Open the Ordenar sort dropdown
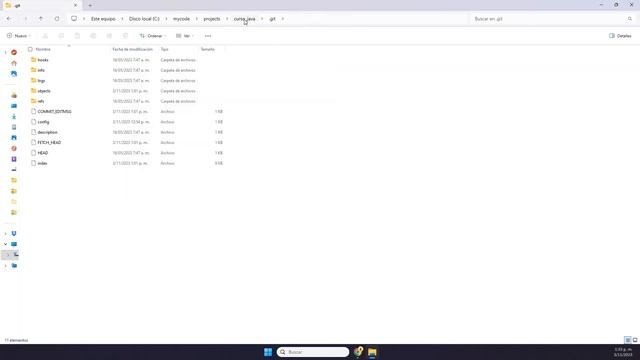Image resolution: width=640 pixels, height=360 pixels. tap(153, 36)
